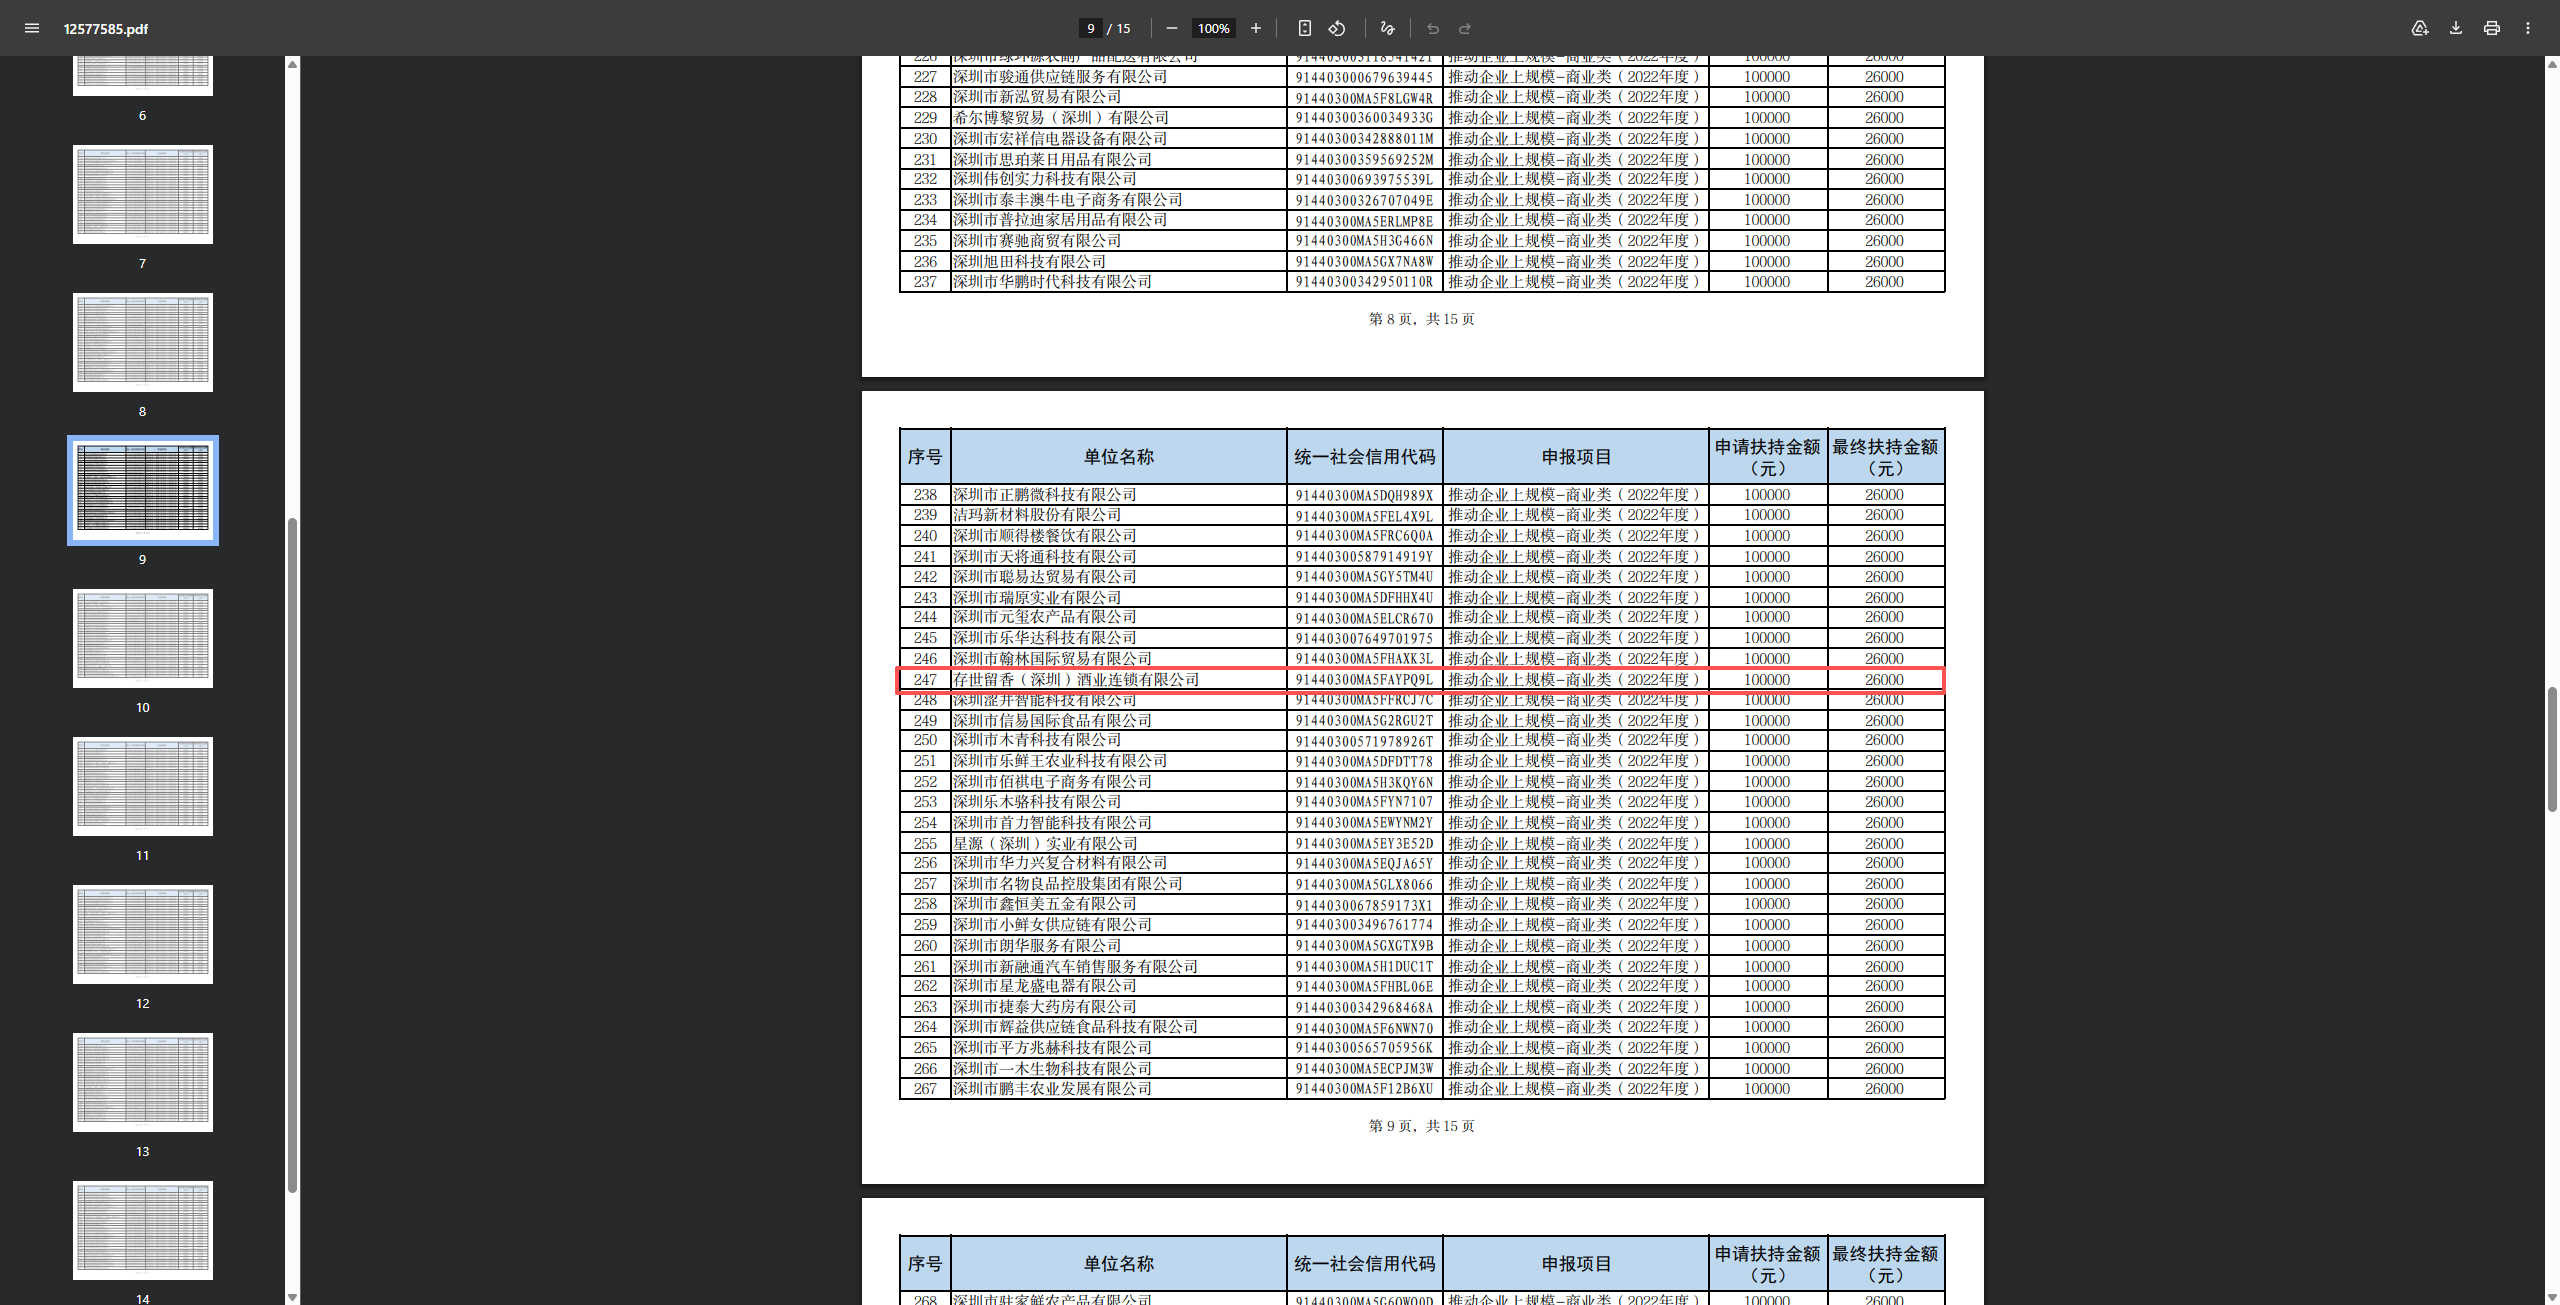Image resolution: width=2560 pixels, height=1305 pixels.
Task: Open page 8 thumbnail
Action: tap(143, 342)
